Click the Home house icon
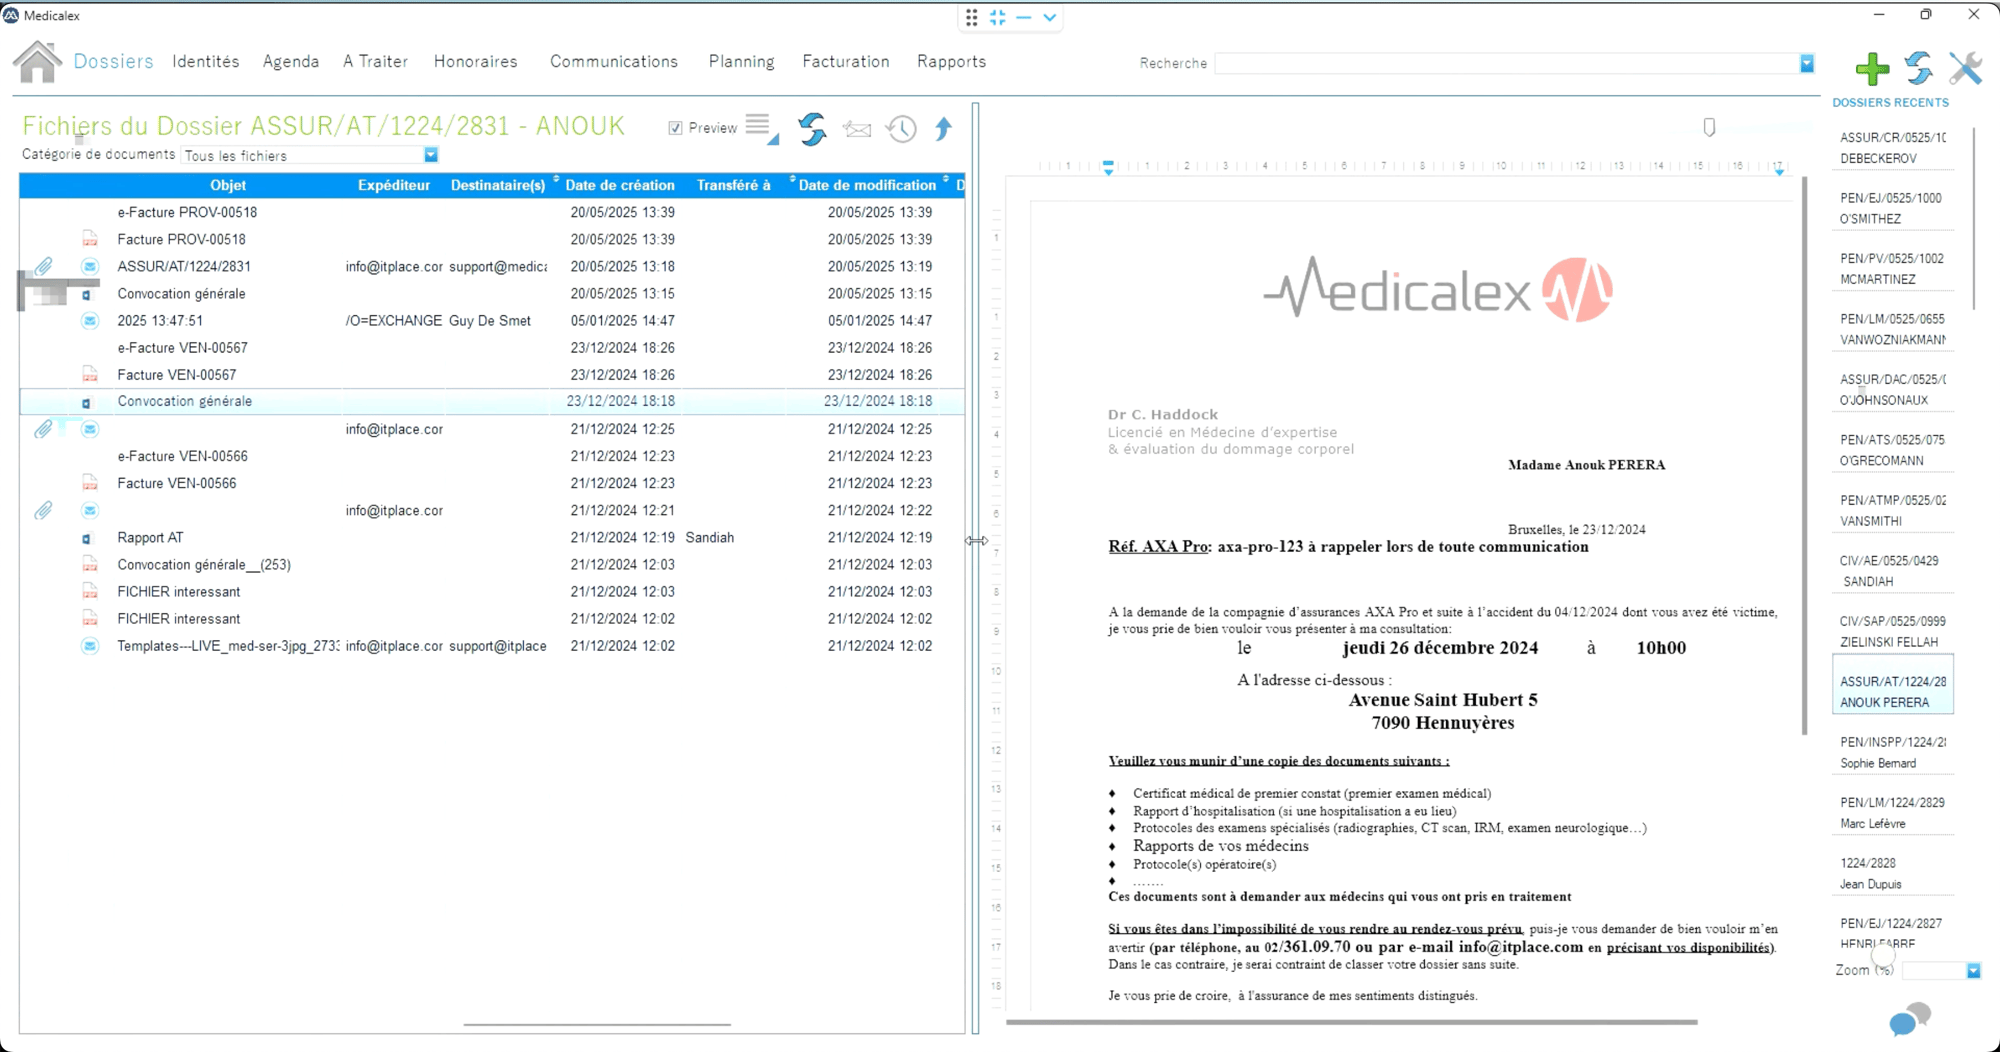 (x=37, y=62)
